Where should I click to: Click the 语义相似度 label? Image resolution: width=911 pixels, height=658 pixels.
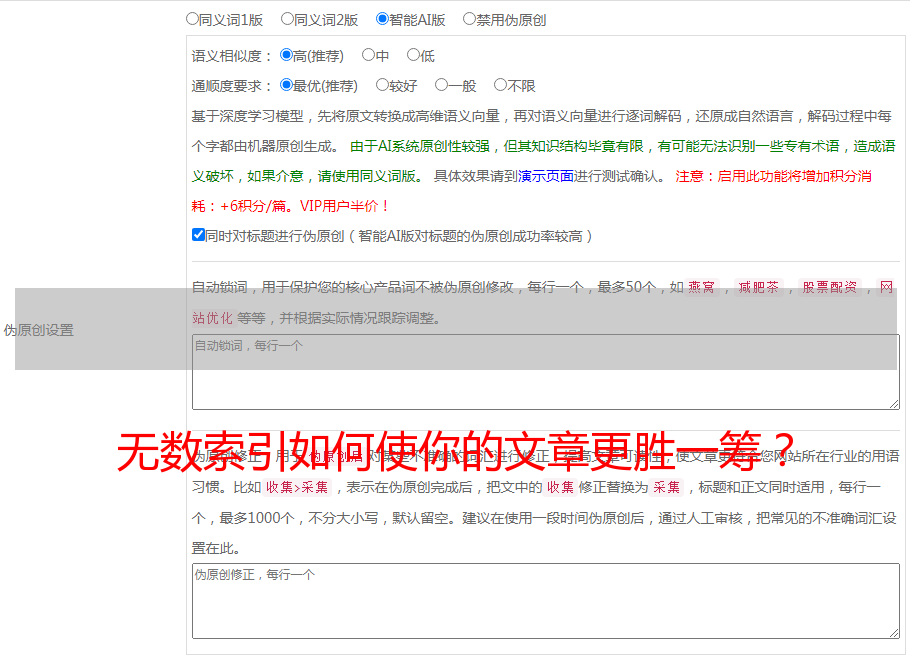click(231, 56)
